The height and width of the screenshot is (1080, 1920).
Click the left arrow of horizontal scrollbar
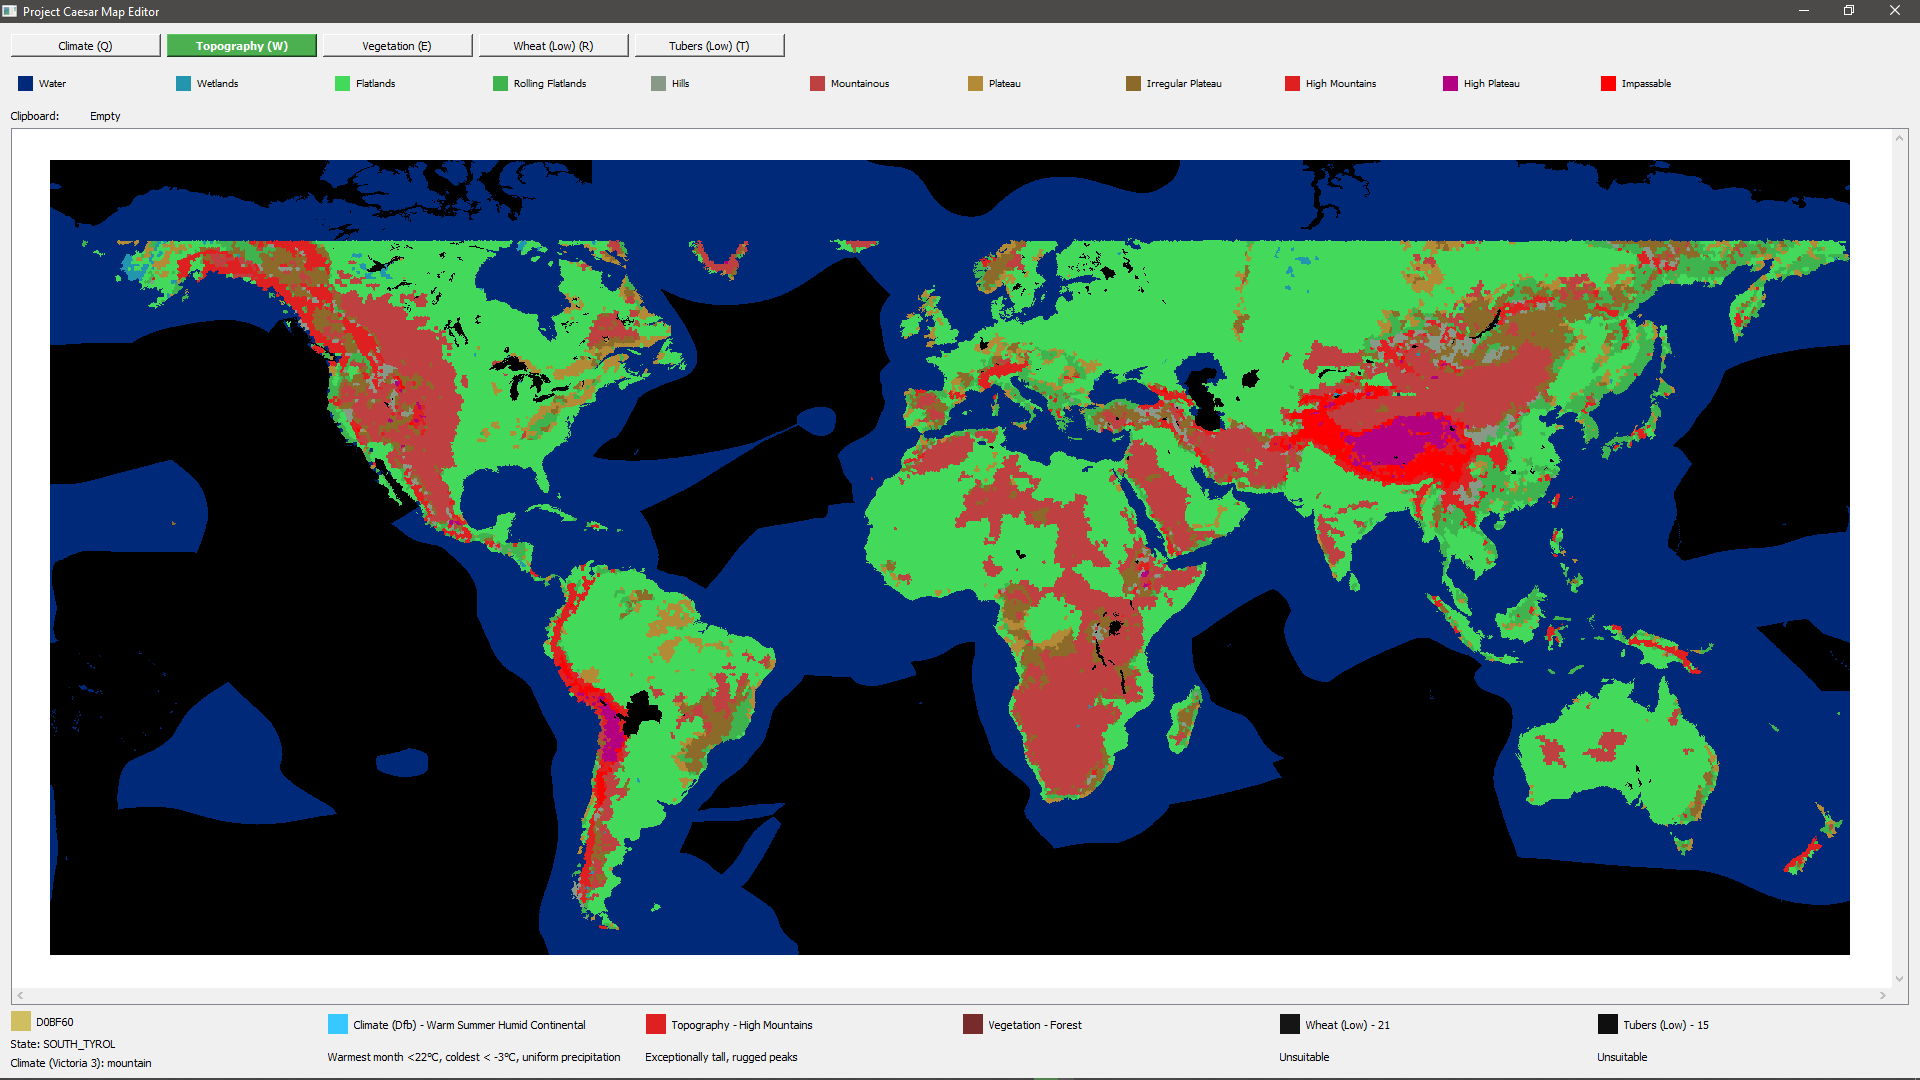tap(20, 995)
